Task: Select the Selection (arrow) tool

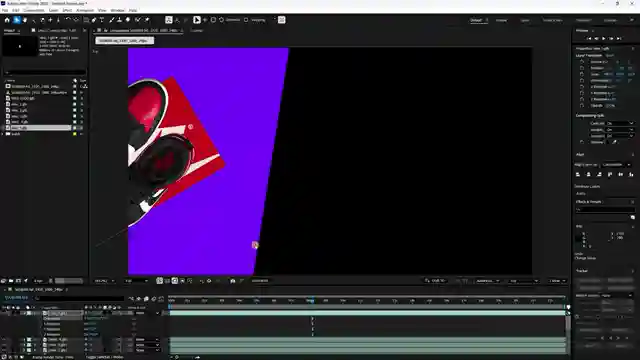Action: (17, 20)
